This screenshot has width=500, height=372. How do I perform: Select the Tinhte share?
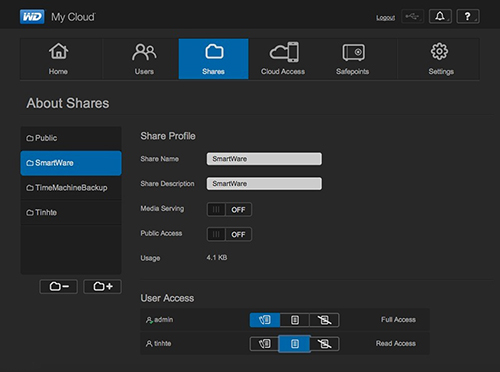point(71,212)
